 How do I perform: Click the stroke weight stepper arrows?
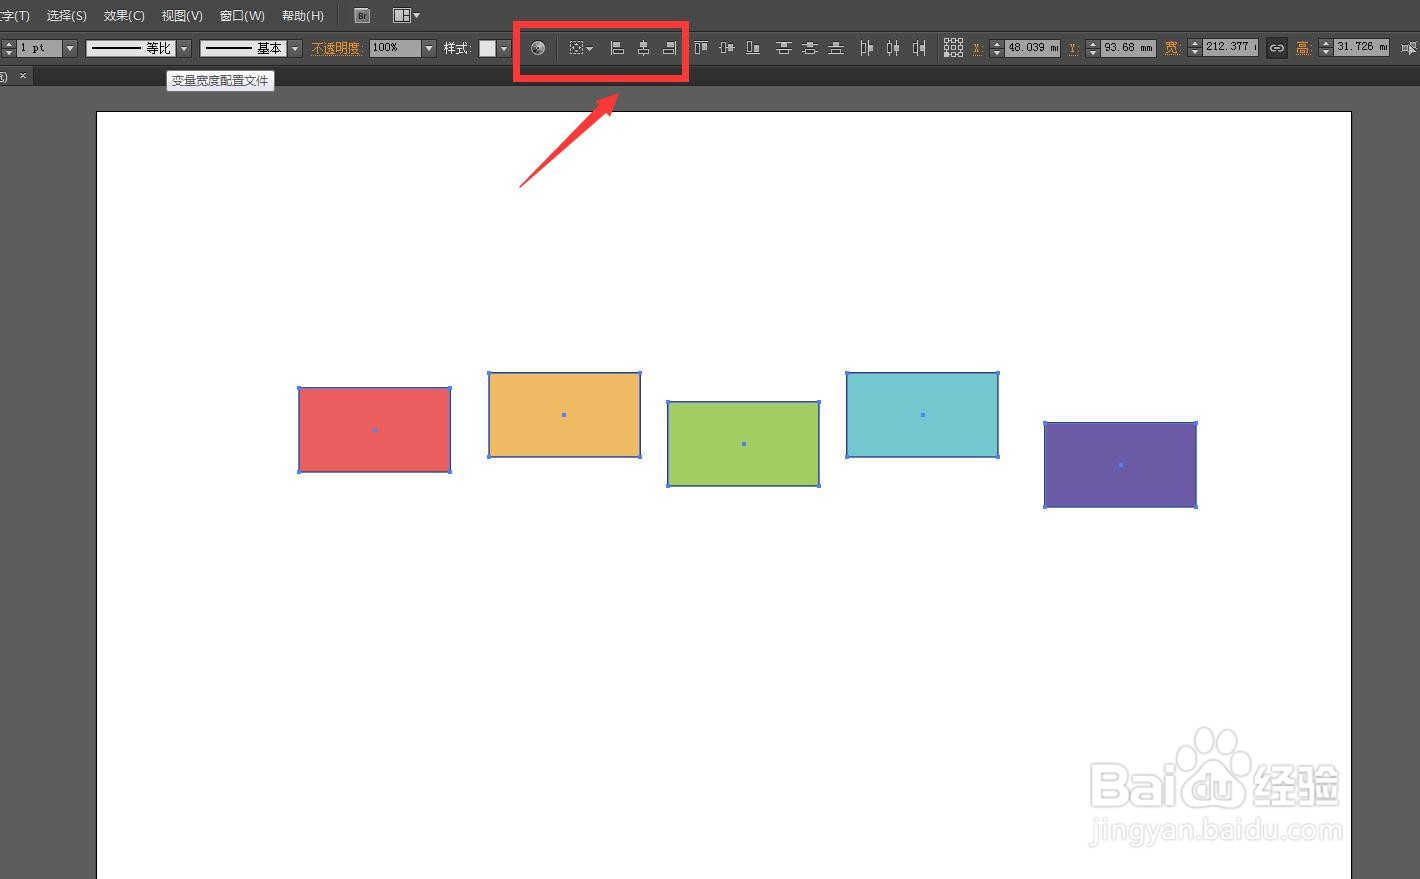pos(8,48)
